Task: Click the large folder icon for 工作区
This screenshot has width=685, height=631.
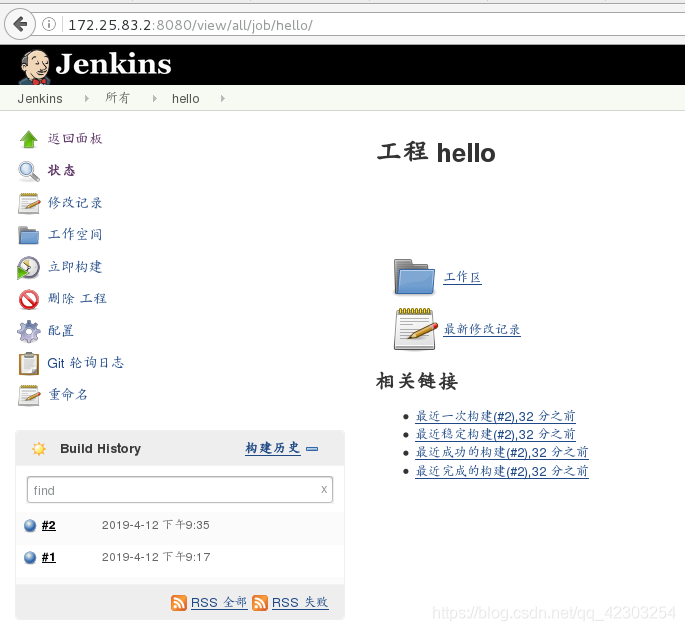Action: (x=414, y=277)
